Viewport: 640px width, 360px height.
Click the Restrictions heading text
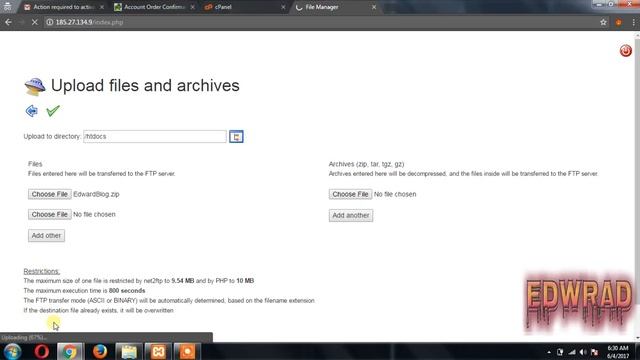41,271
